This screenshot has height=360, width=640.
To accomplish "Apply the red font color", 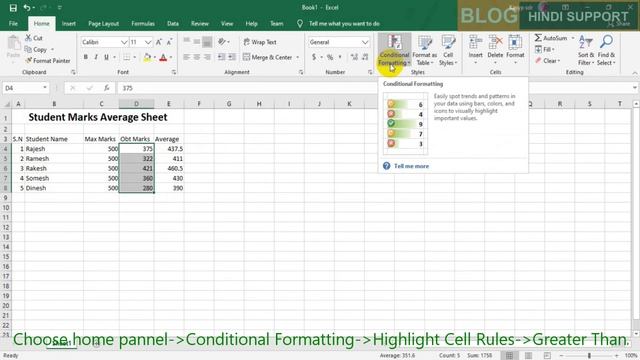I will (163, 57).
